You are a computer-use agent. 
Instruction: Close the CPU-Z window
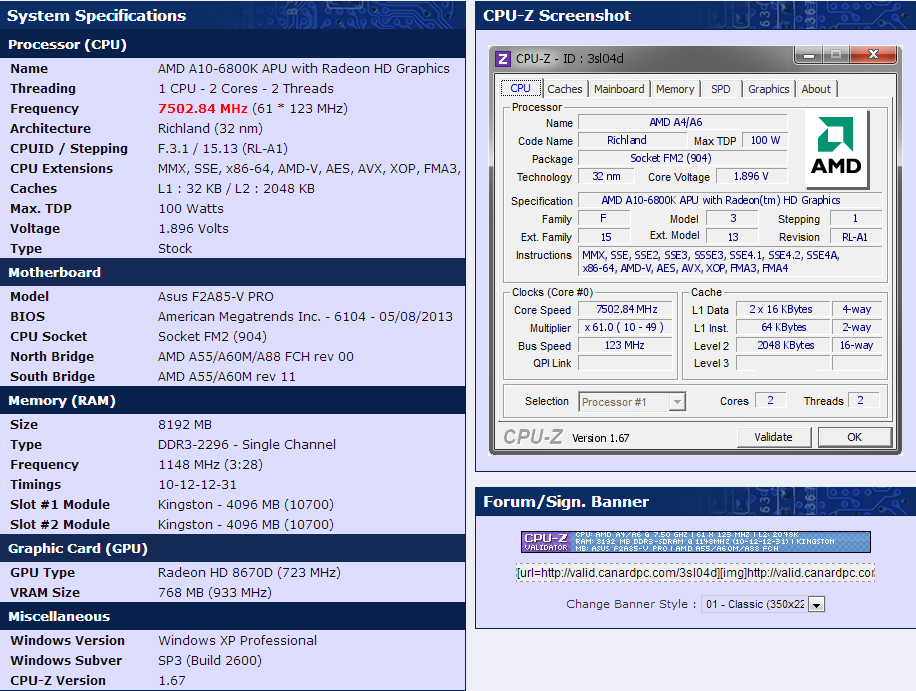(x=873, y=55)
